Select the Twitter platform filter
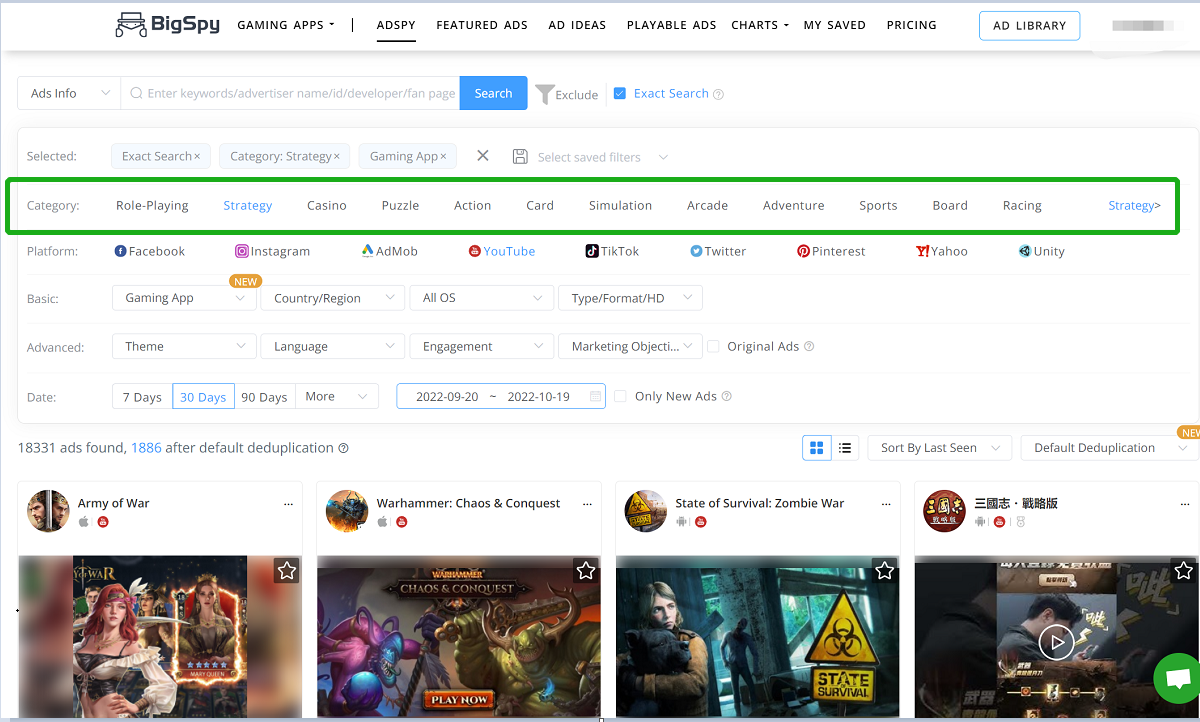Viewport: 1200px width, 722px height. coord(718,251)
